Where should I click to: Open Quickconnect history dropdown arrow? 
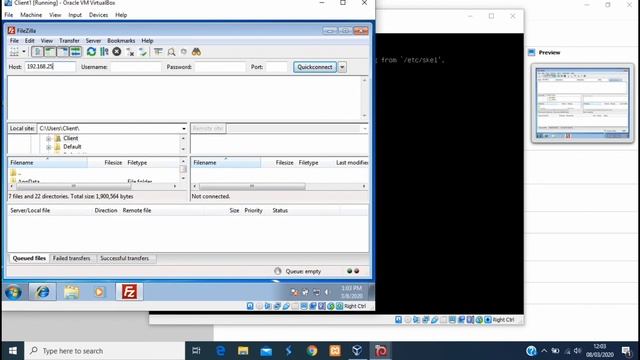click(342, 67)
